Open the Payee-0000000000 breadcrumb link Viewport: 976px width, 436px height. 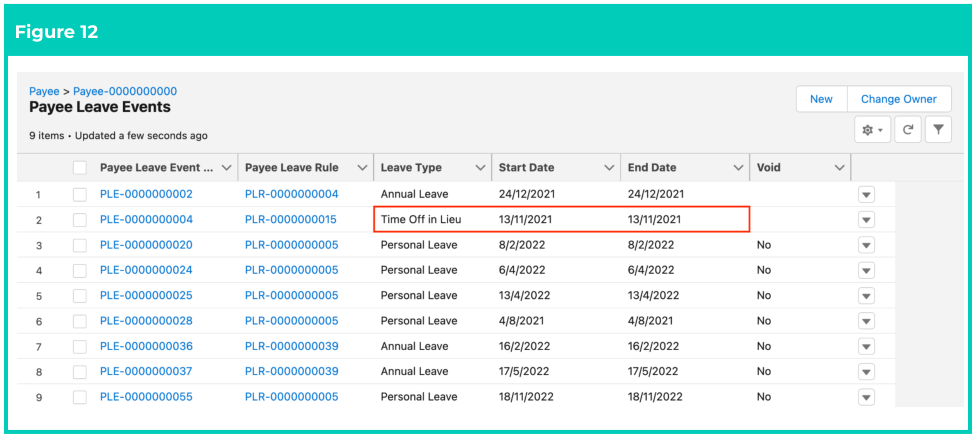tap(125, 92)
